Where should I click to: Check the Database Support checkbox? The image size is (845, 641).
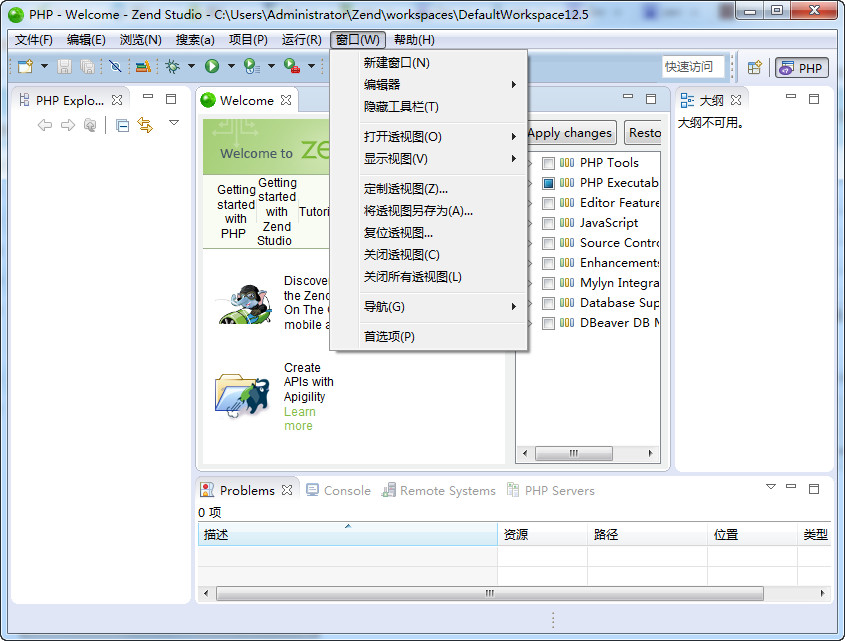pos(548,303)
